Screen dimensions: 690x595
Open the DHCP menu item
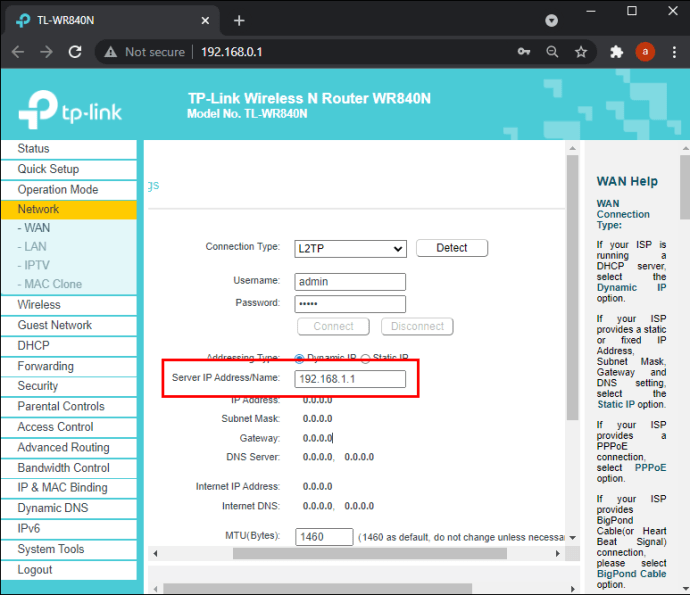69,346
